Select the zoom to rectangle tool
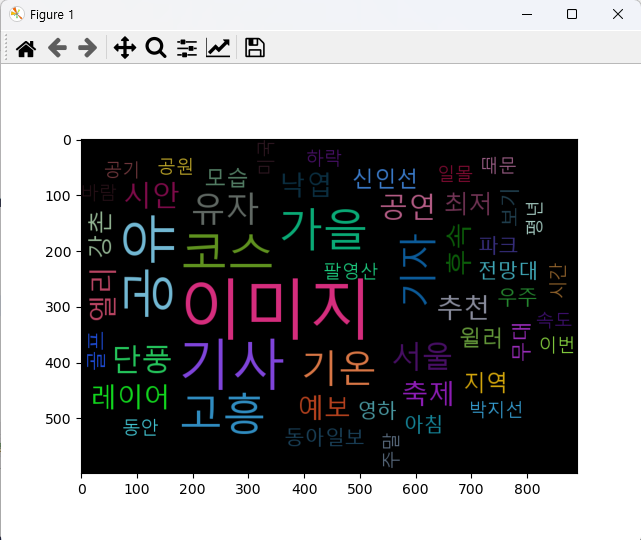Screen dimensions: 641x540 click(156, 48)
